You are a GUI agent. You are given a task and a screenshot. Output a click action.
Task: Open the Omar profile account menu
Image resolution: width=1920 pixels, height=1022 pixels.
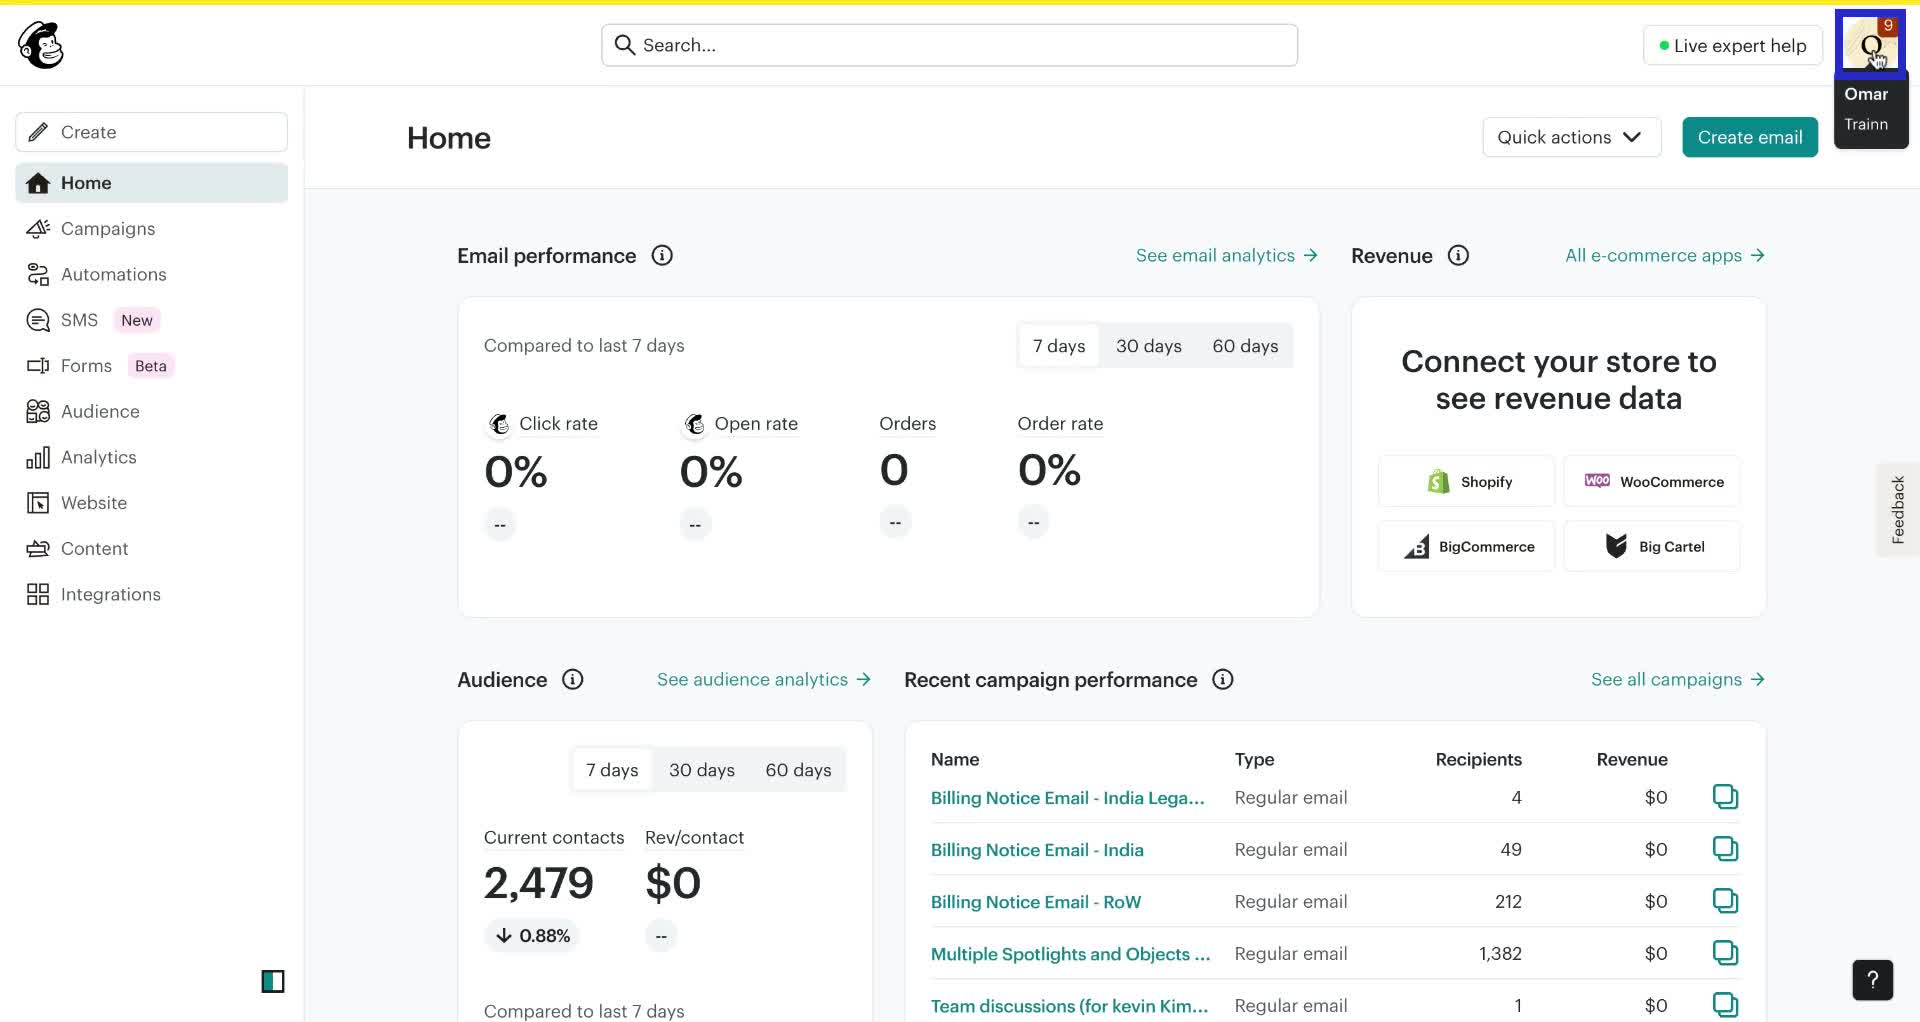(x=1872, y=44)
